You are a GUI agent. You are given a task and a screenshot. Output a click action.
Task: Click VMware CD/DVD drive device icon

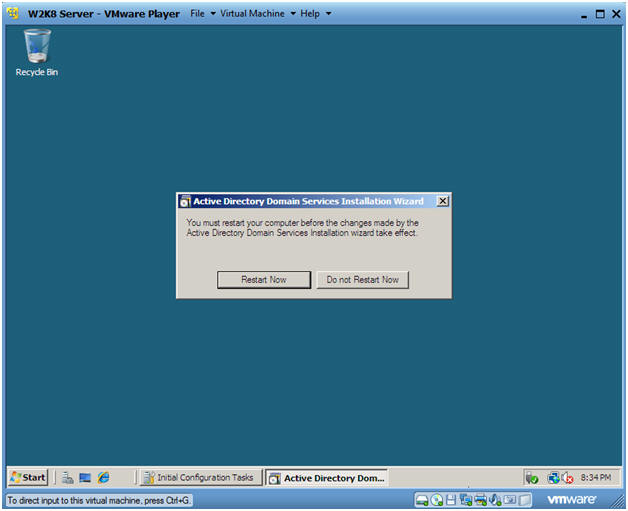click(x=437, y=500)
